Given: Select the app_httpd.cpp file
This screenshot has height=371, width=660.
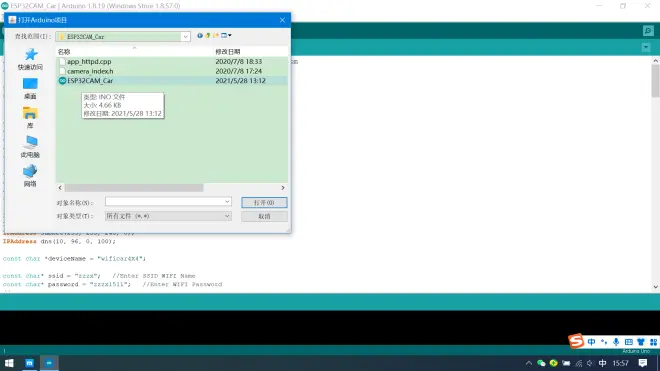Looking at the screenshot, I should pos(89,61).
